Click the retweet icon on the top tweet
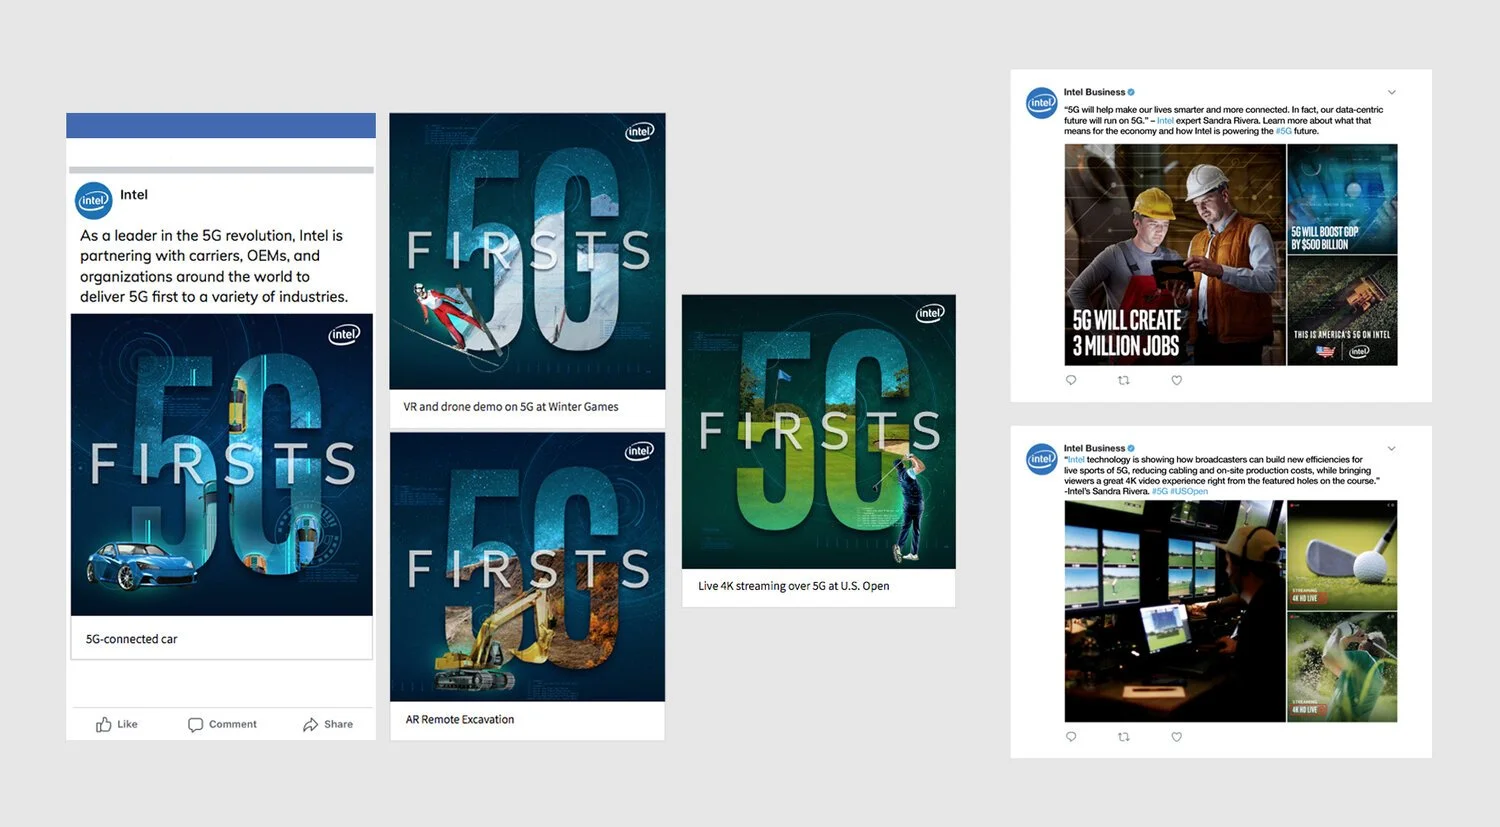The height and width of the screenshot is (827, 1500). [1123, 380]
